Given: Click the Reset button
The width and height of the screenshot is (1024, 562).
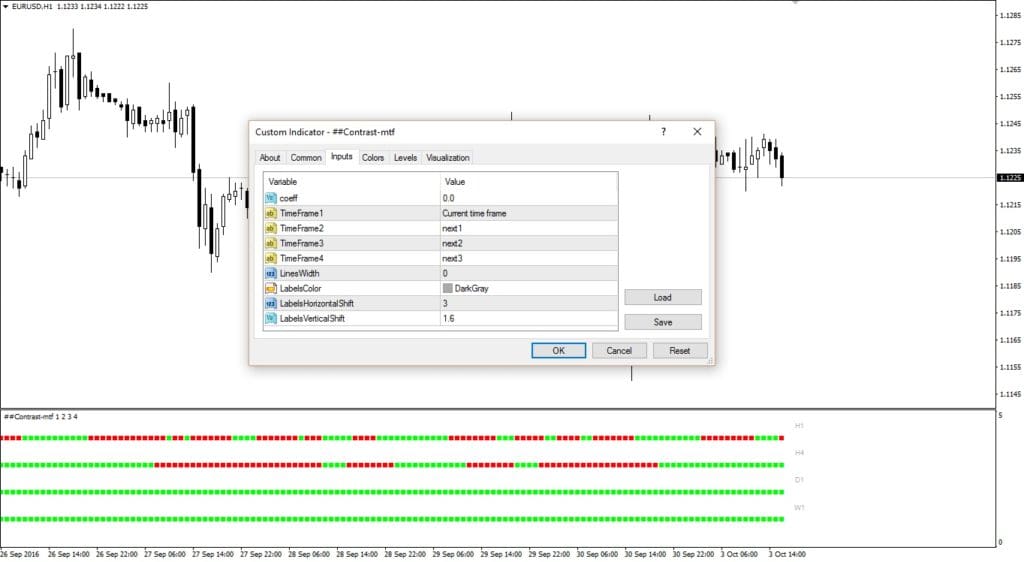Looking at the screenshot, I should point(680,351).
